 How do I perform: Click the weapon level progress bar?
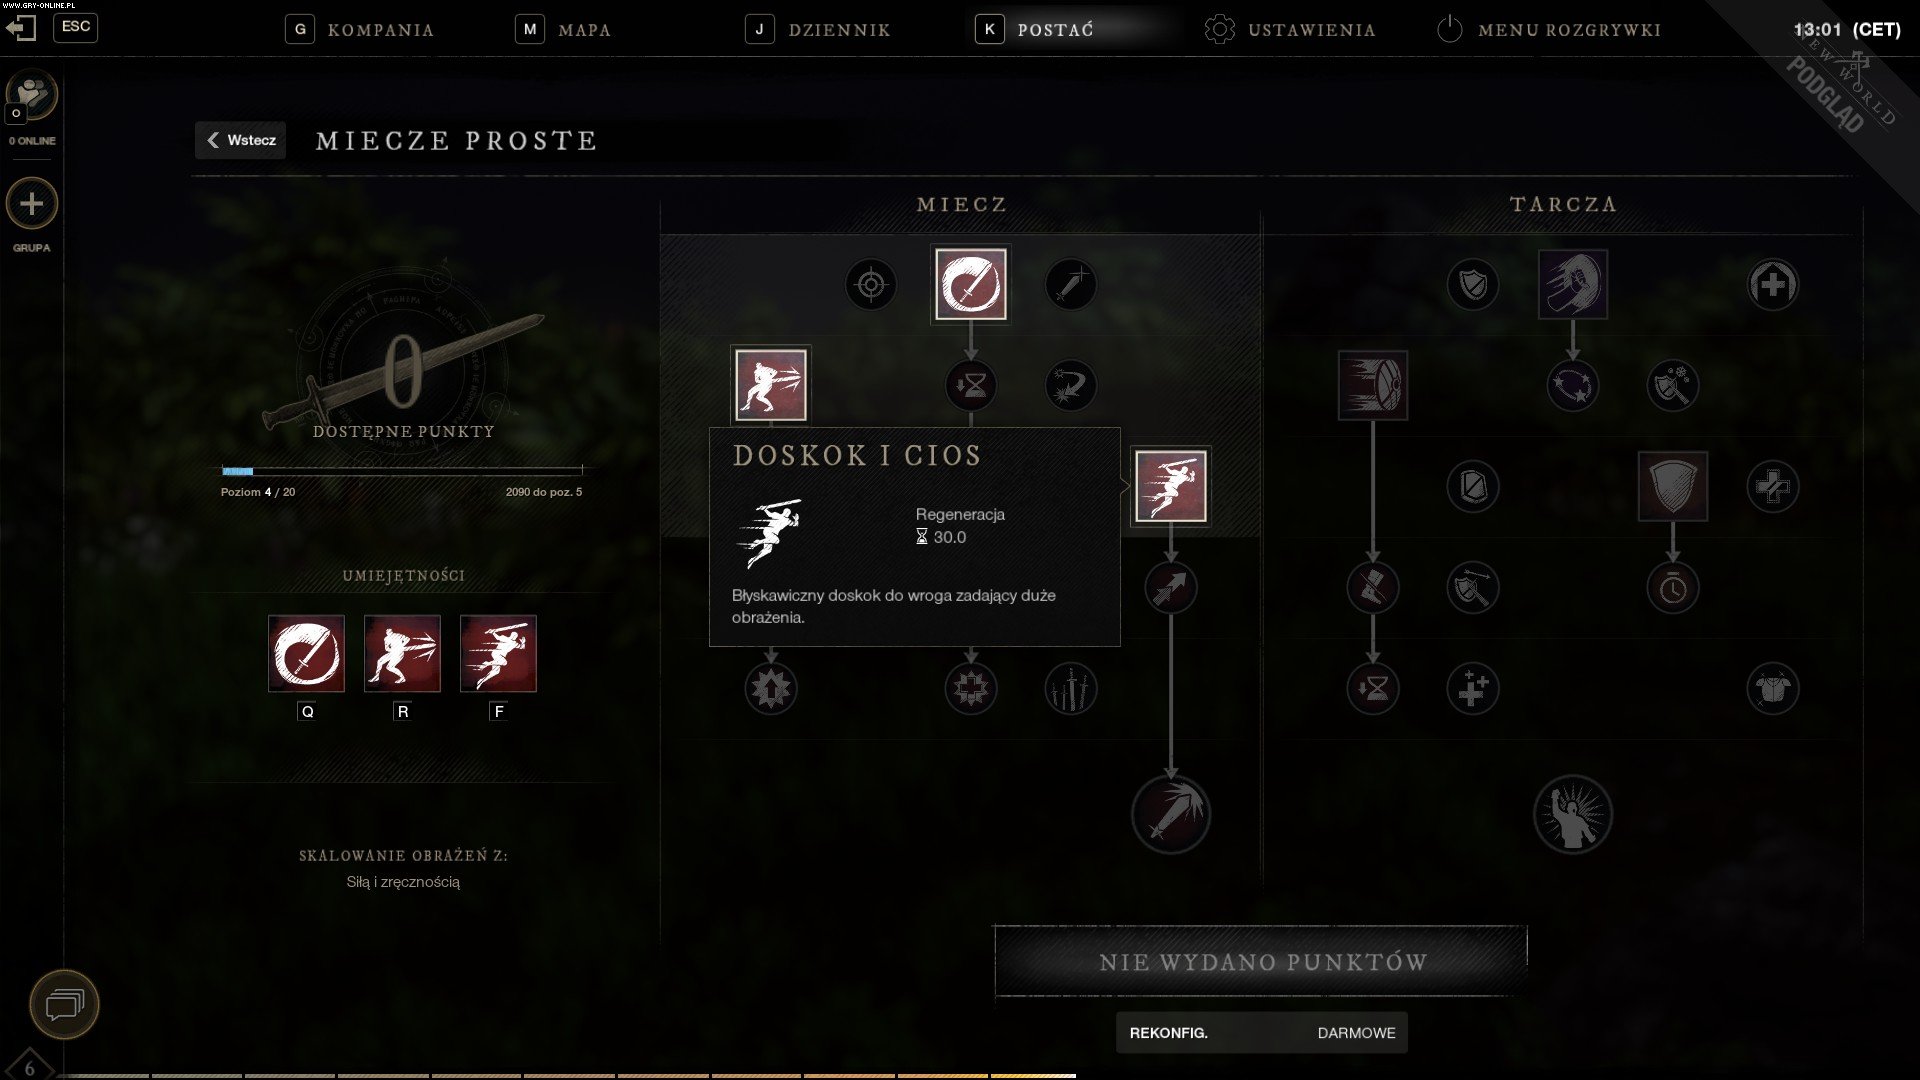click(x=402, y=471)
